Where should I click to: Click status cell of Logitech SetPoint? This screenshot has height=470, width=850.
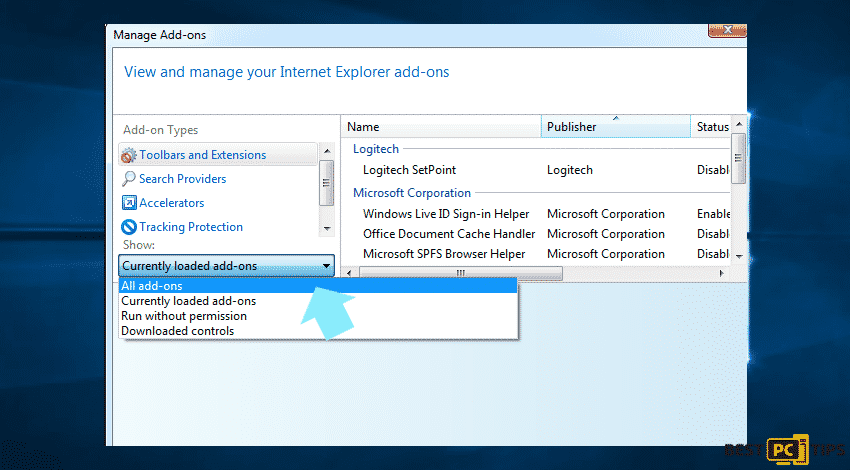coord(713,170)
